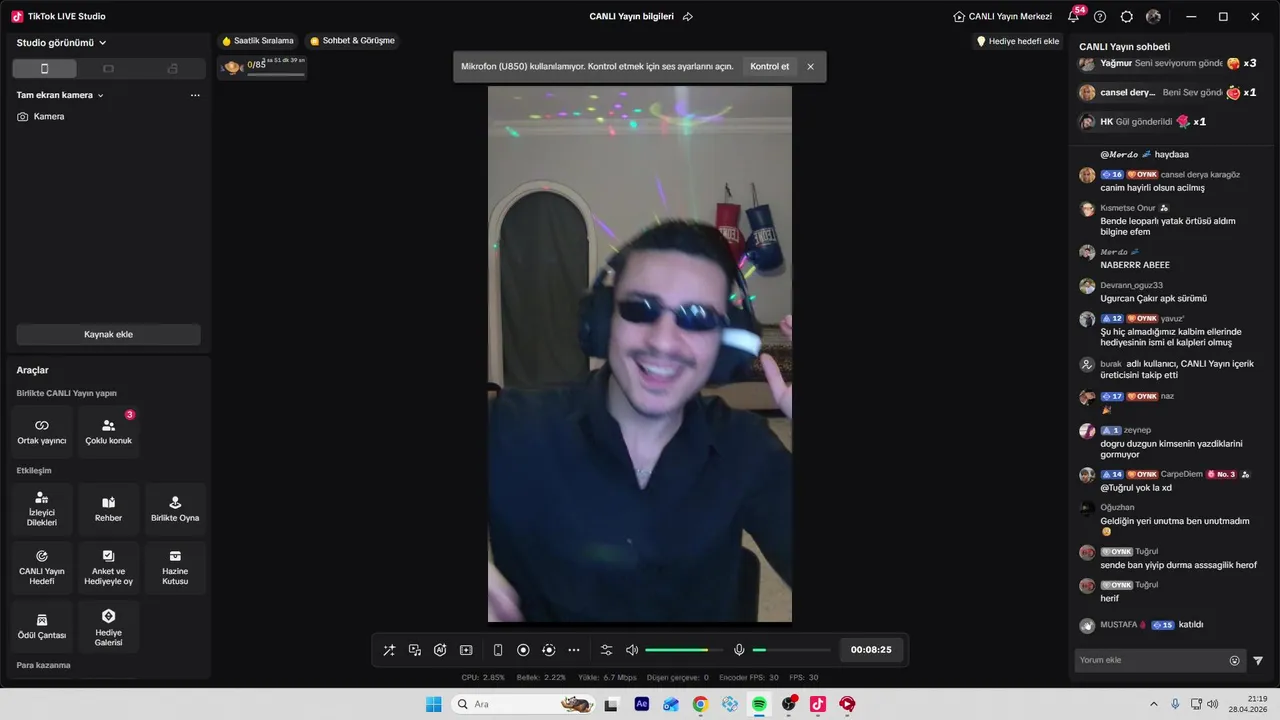
Task: Select the portrait phone layout mode
Action: tap(44, 68)
